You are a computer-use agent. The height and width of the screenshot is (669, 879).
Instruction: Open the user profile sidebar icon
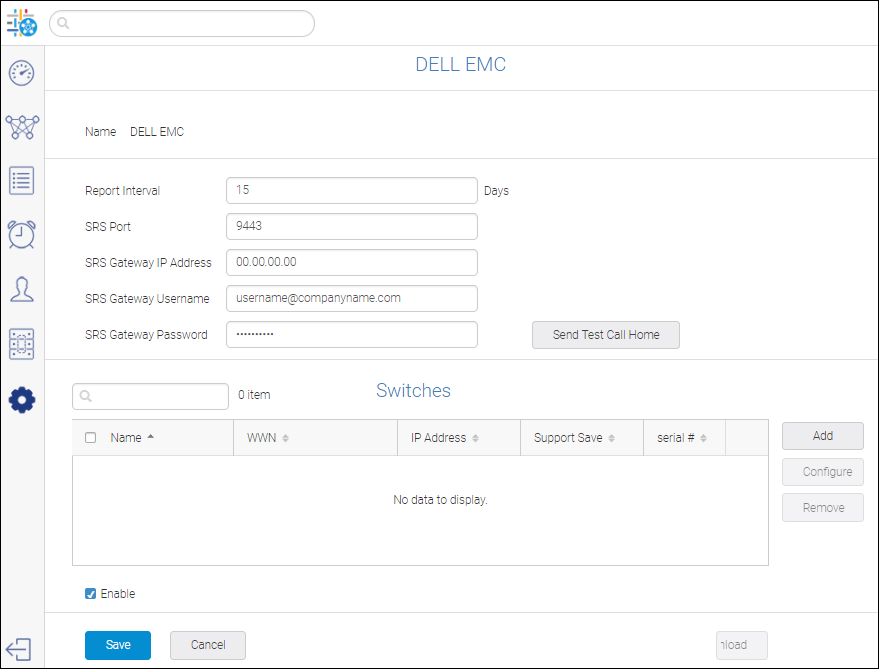point(22,289)
